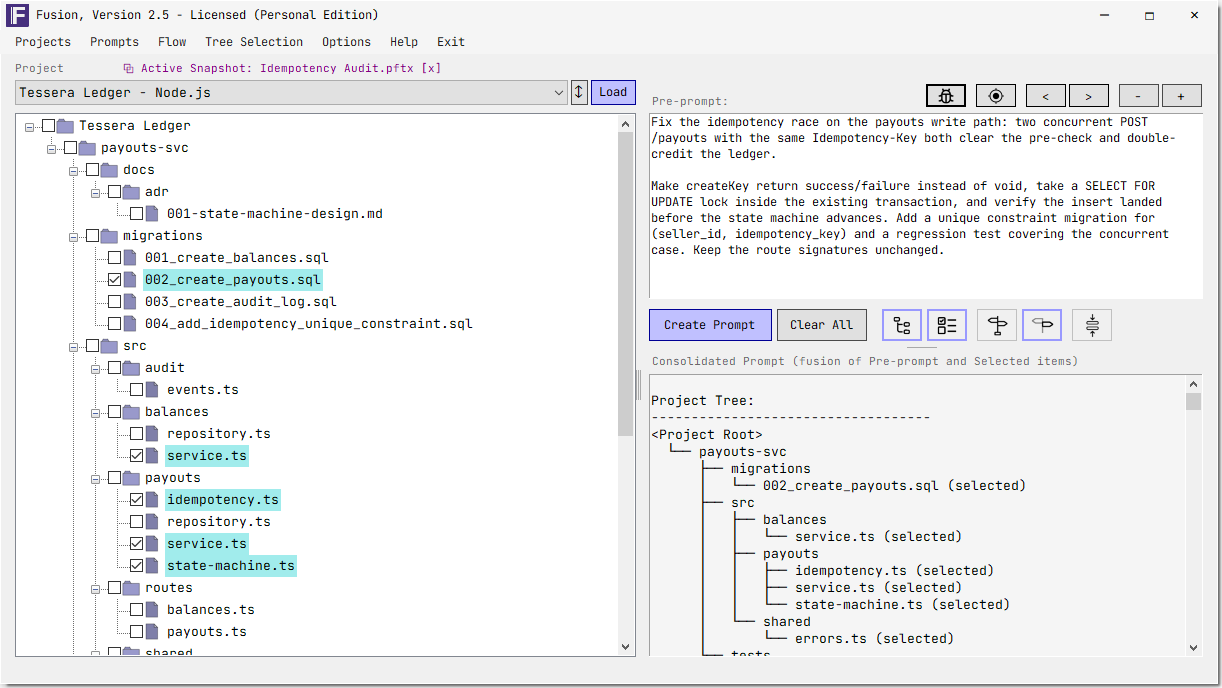Check the 003_create_audit_log.sql checkbox
Image resolution: width=1222 pixels, height=688 pixels.
(114, 302)
